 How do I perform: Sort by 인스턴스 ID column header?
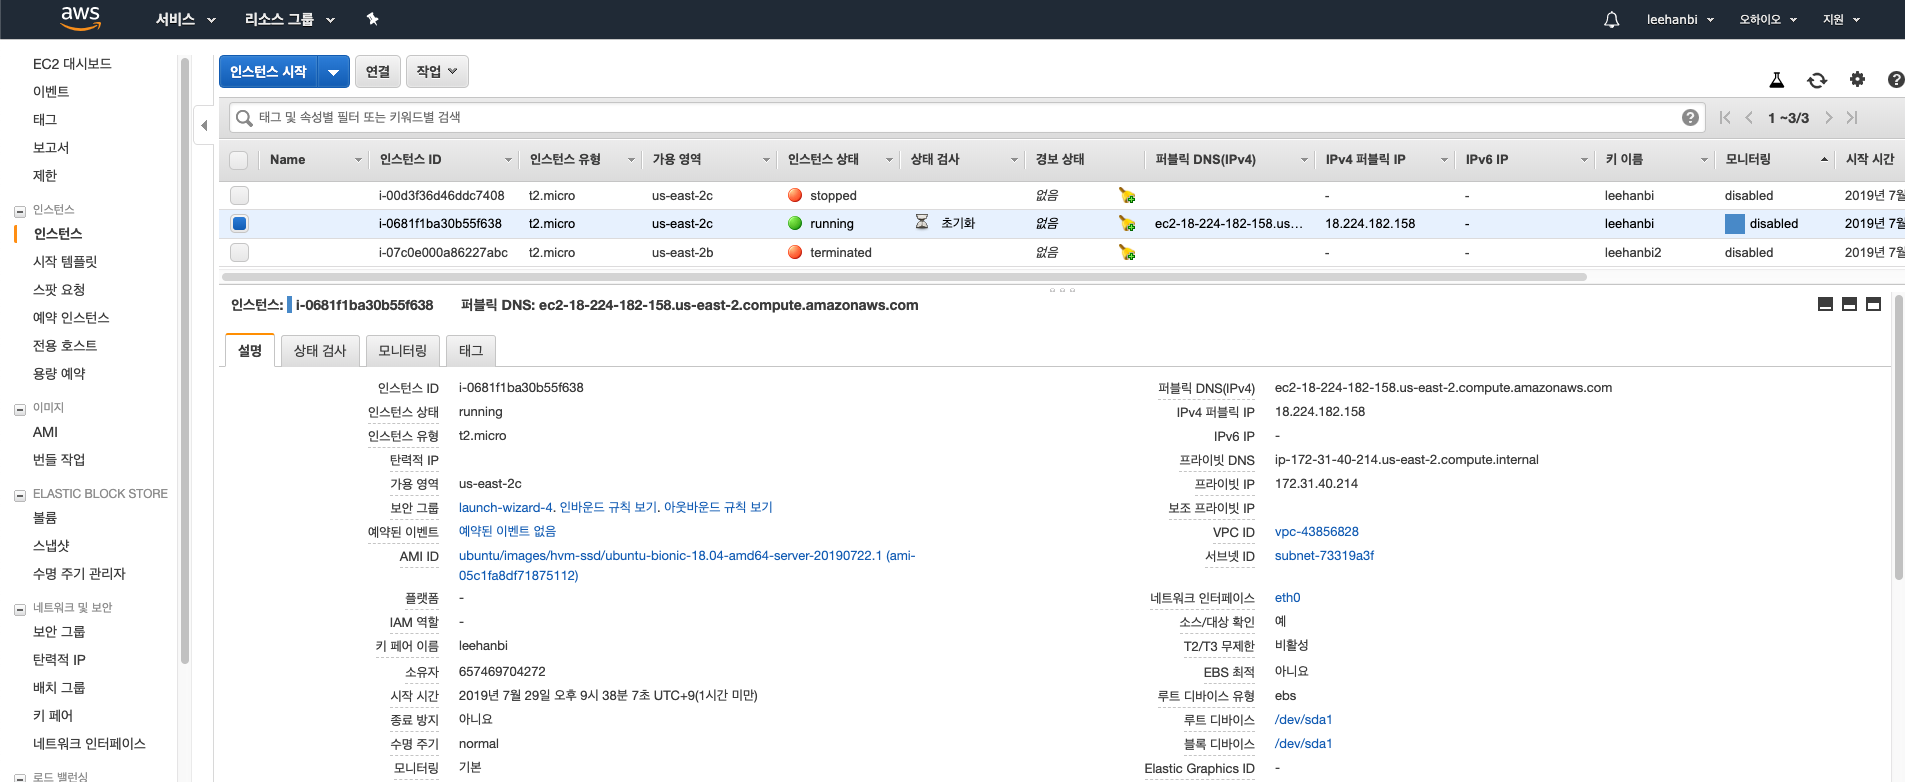coord(444,160)
